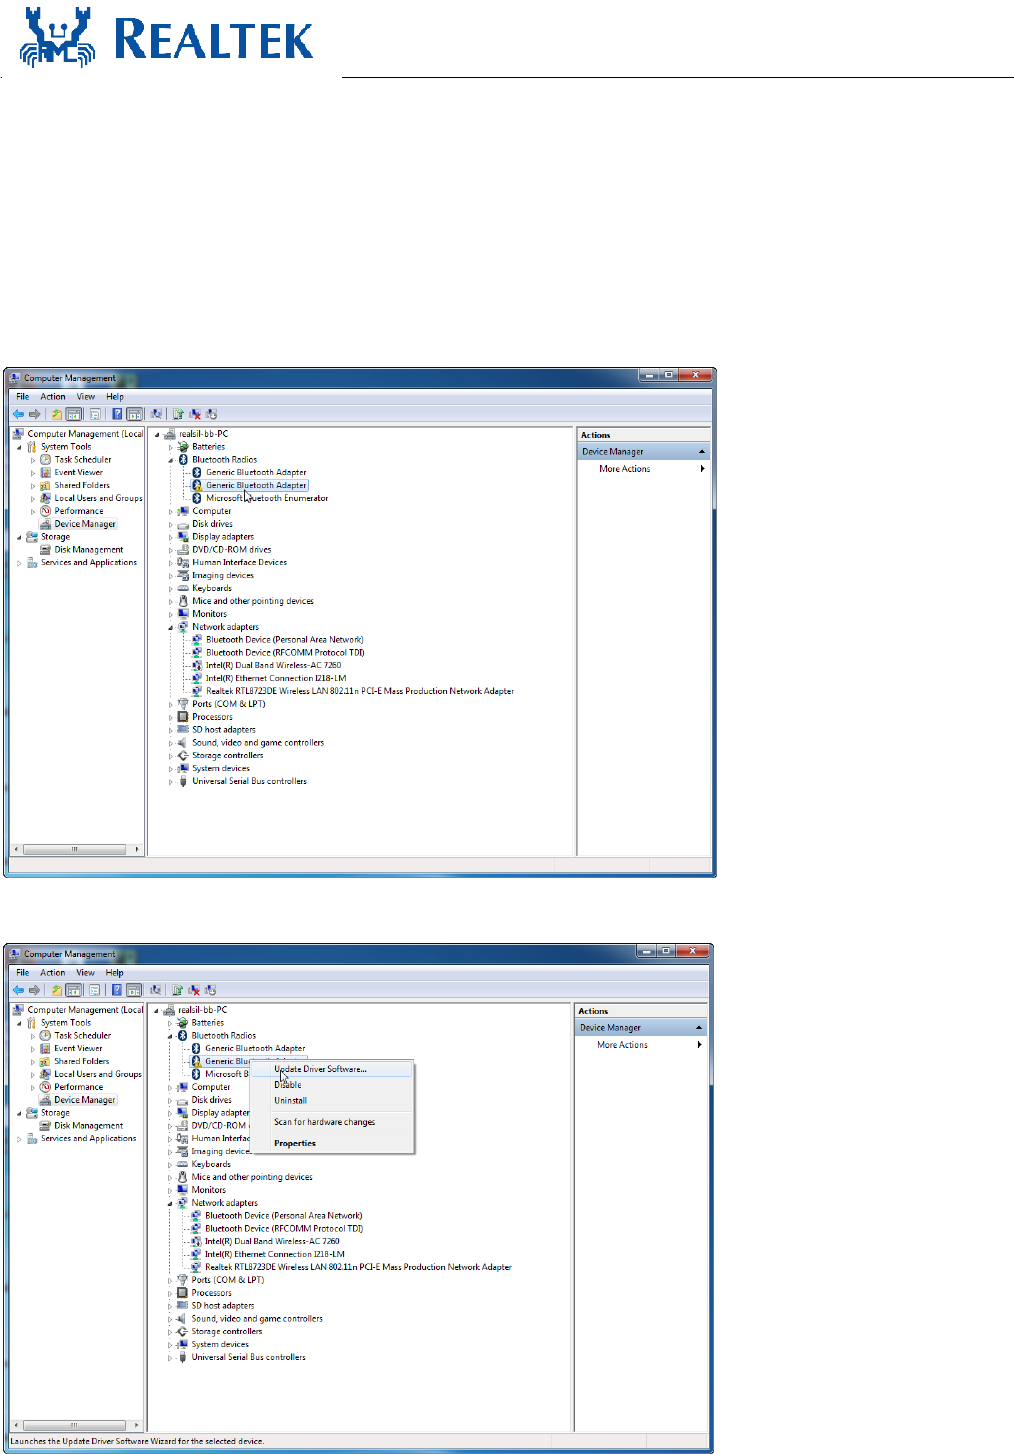Collapse Storage node in lower window
Viewport: 1014px width, 1454px height.
click(x=19, y=1112)
